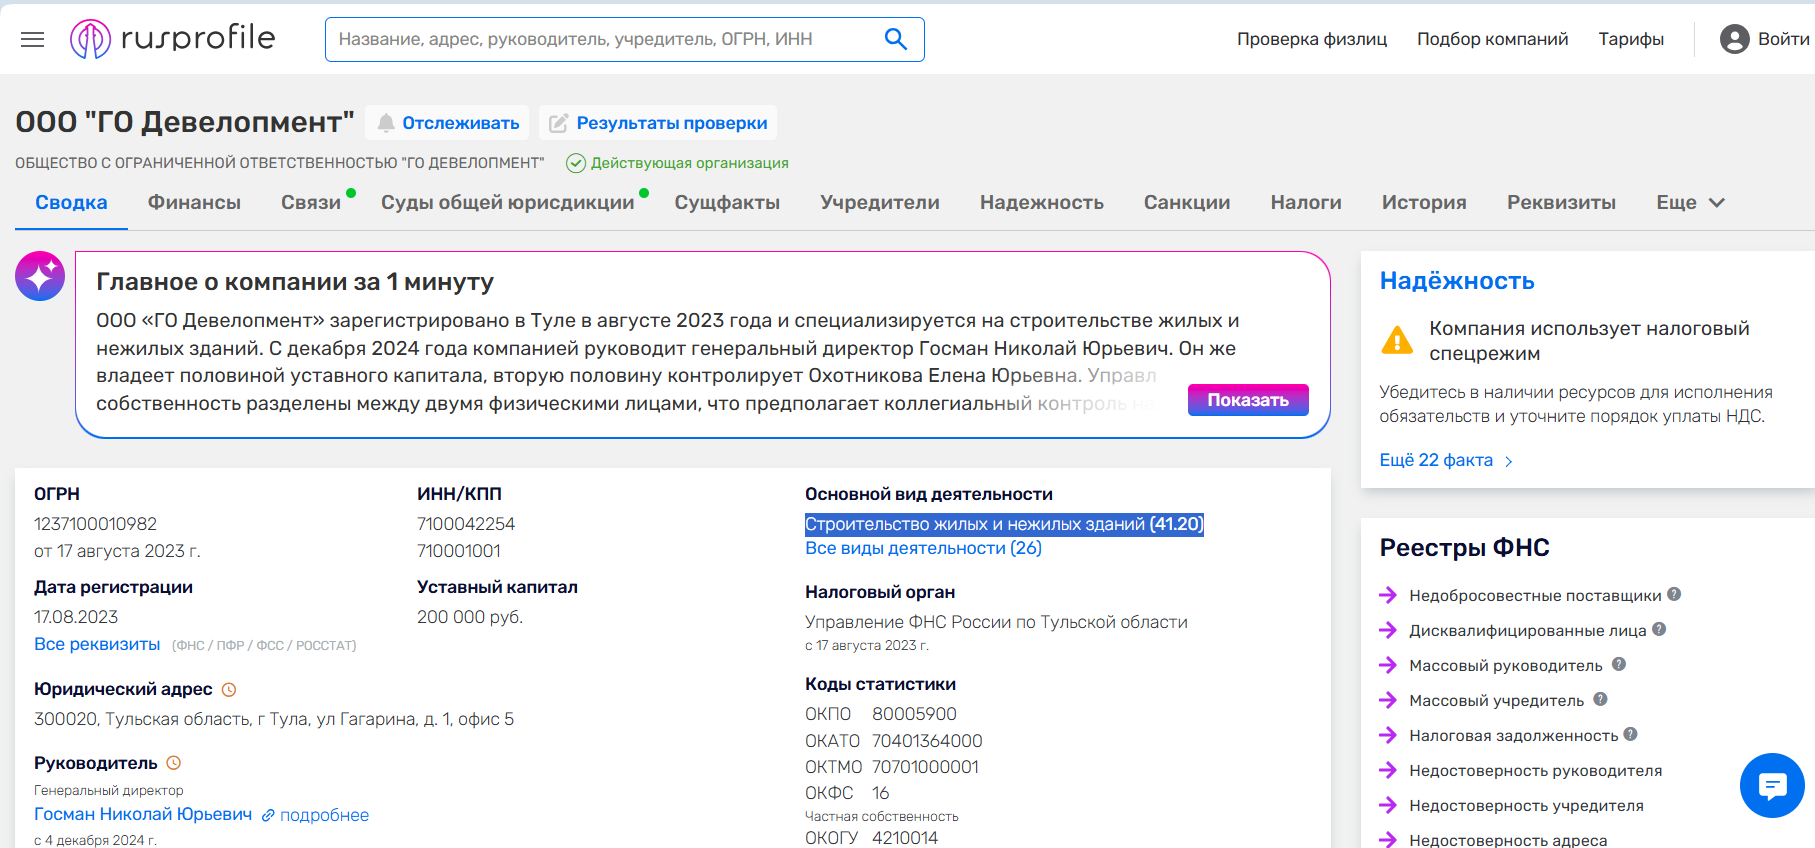Click clock icon next to Юридический адрес
Viewport: 1815px width, 848px height.
pyautogui.click(x=229, y=690)
